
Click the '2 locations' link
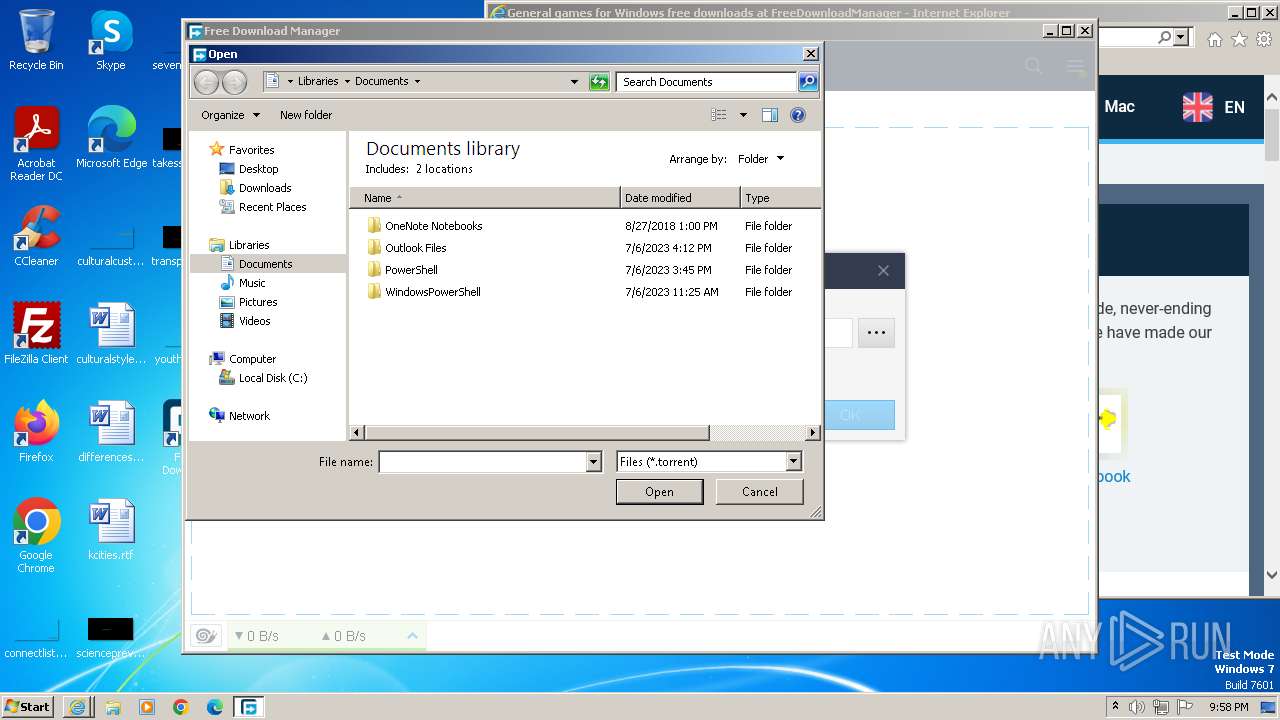click(444, 169)
